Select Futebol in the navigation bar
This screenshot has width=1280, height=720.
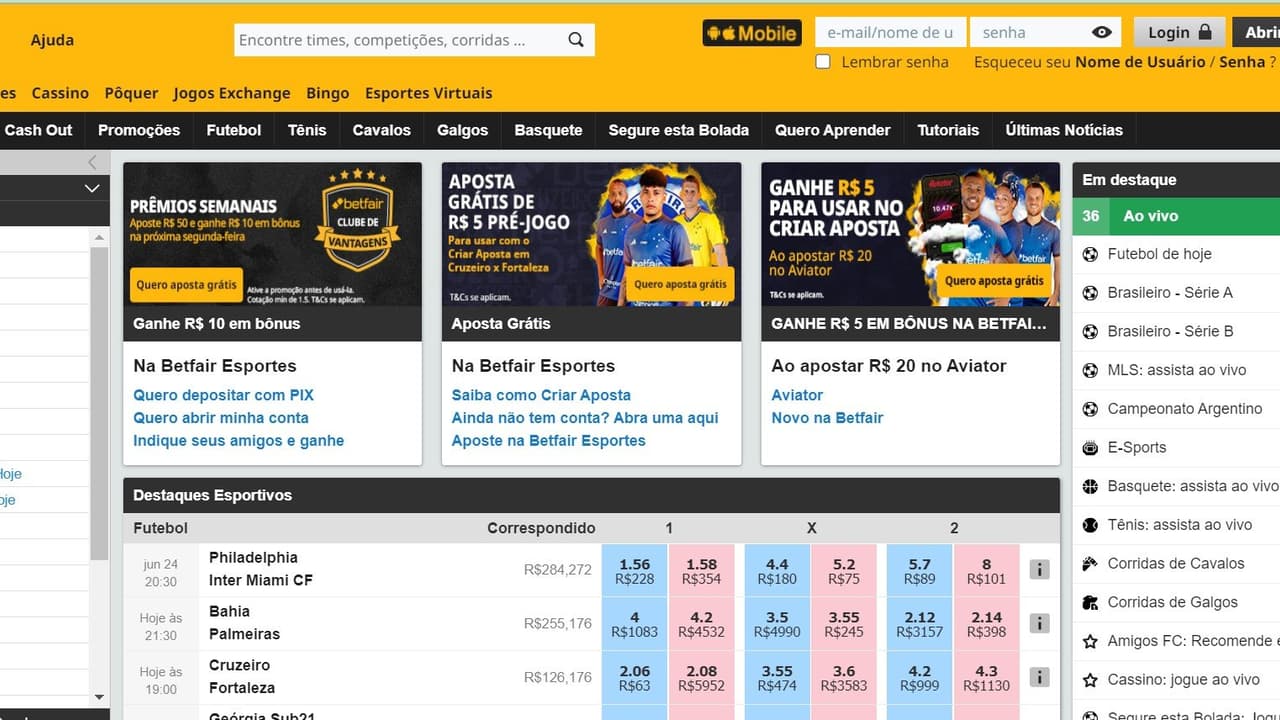pos(234,130)
